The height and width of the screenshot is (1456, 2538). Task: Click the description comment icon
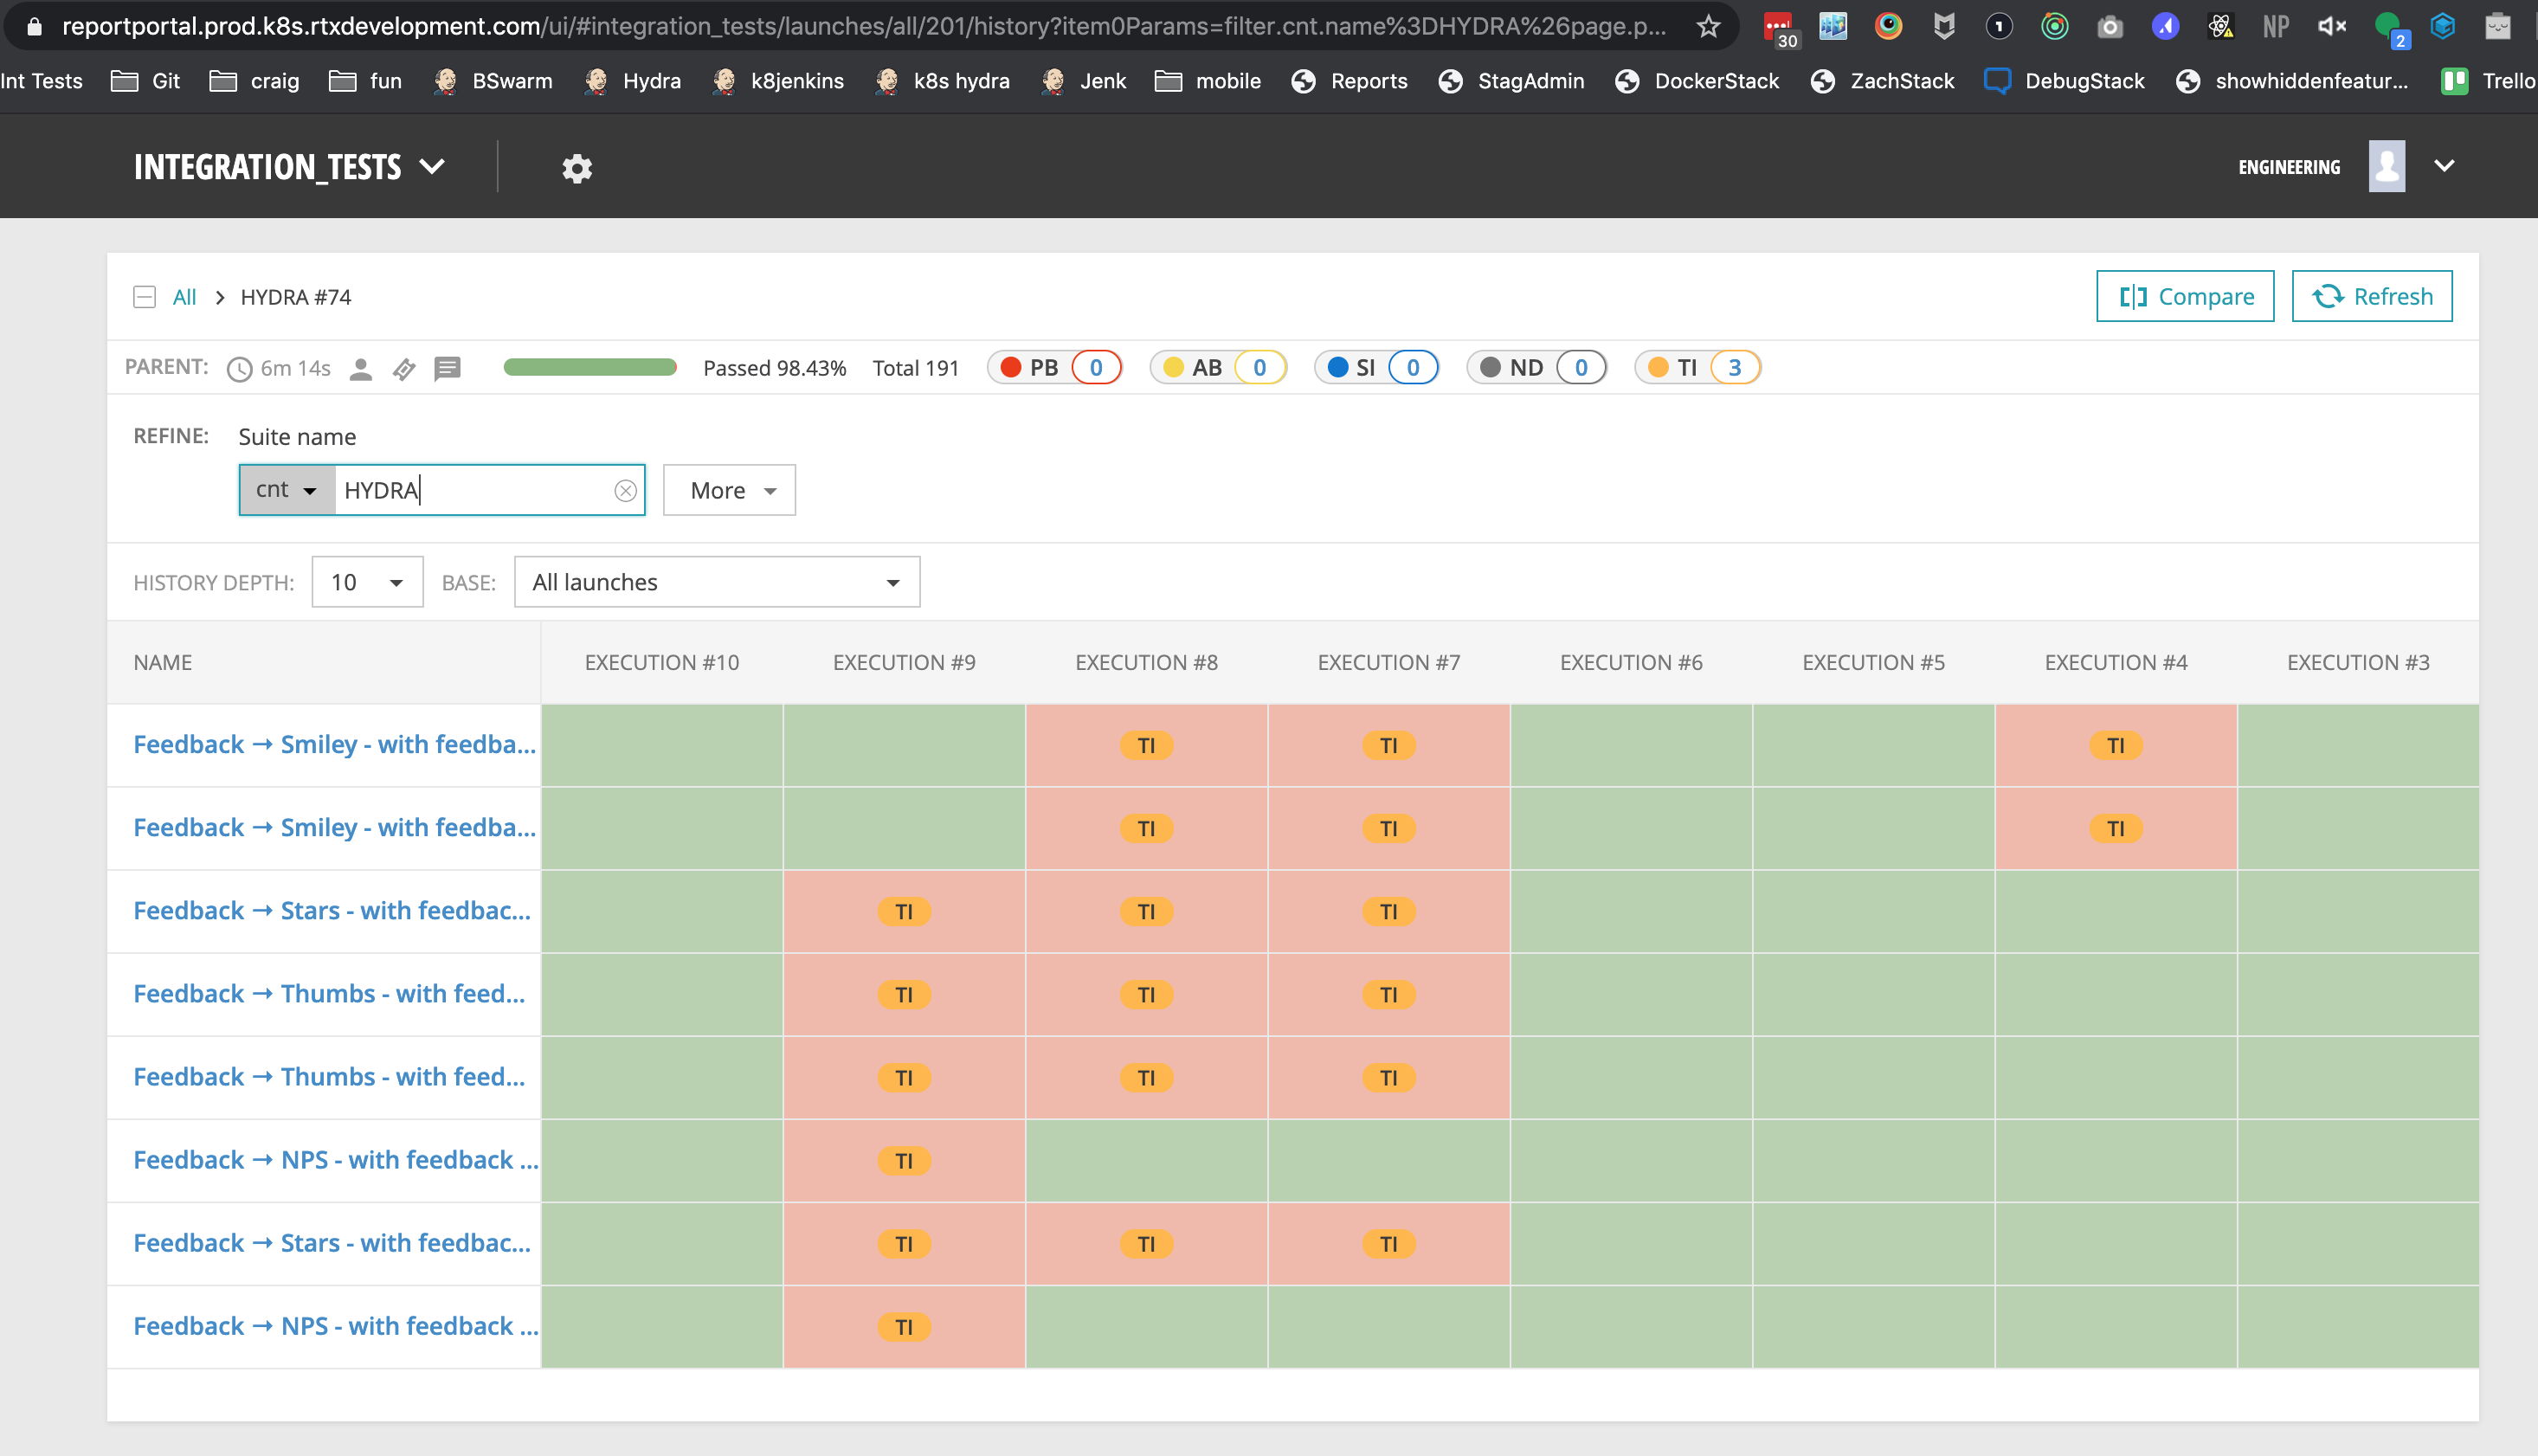[x=447, y=369]
